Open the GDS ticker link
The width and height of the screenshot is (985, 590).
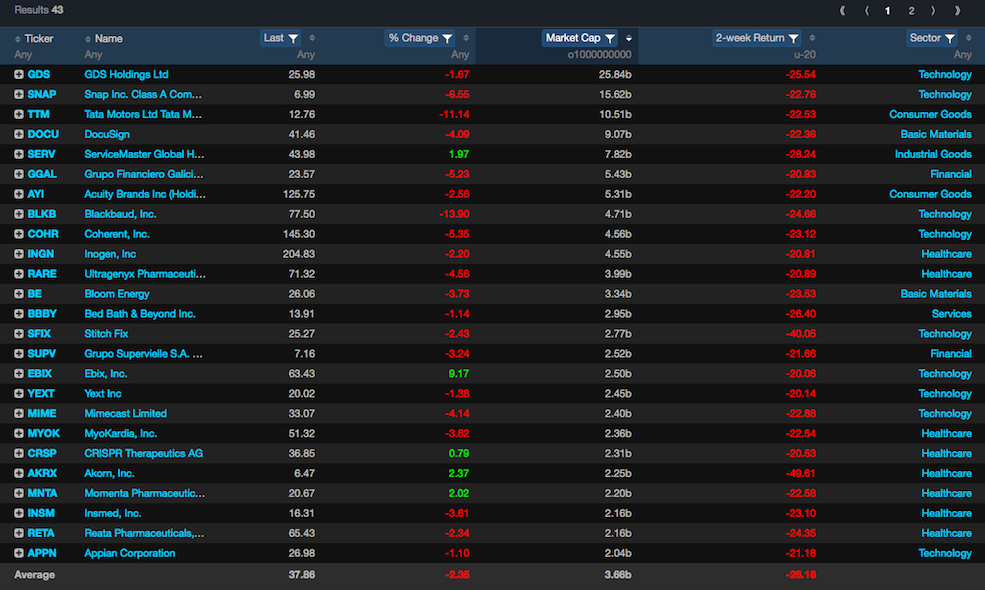39,74
